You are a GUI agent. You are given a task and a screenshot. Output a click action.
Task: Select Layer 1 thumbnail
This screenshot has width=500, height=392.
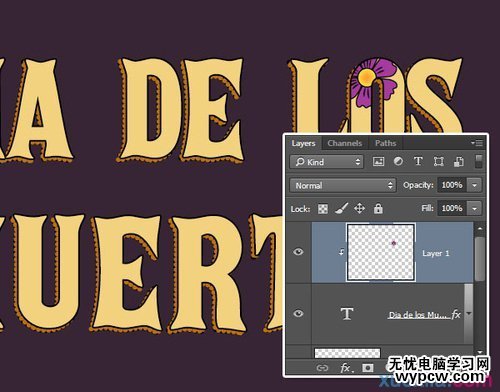point(381,252)
